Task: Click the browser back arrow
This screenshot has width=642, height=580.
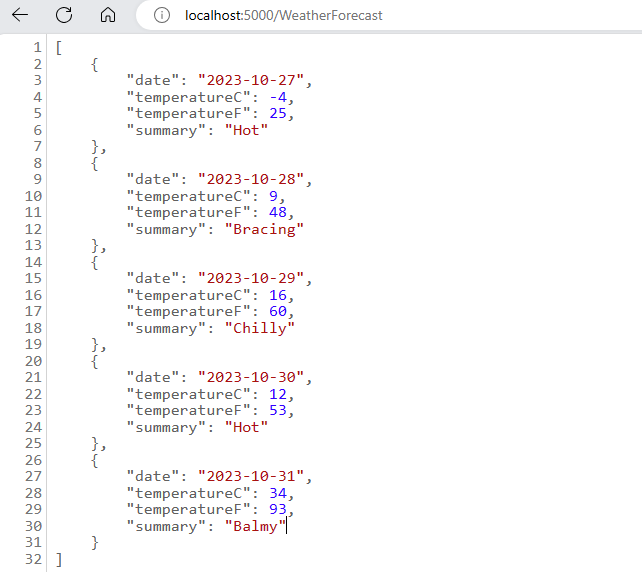Action: [x=20, y=16]
